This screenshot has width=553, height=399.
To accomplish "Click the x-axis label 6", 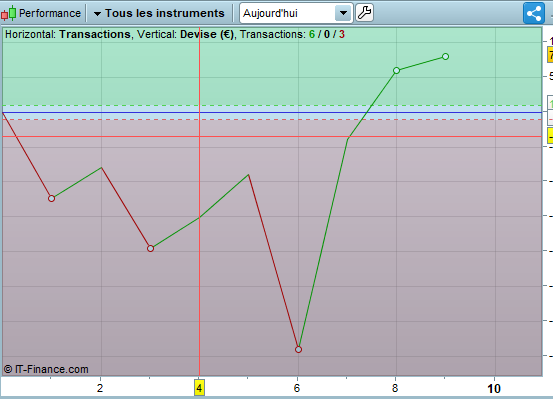I will click(x=297, y=388).
